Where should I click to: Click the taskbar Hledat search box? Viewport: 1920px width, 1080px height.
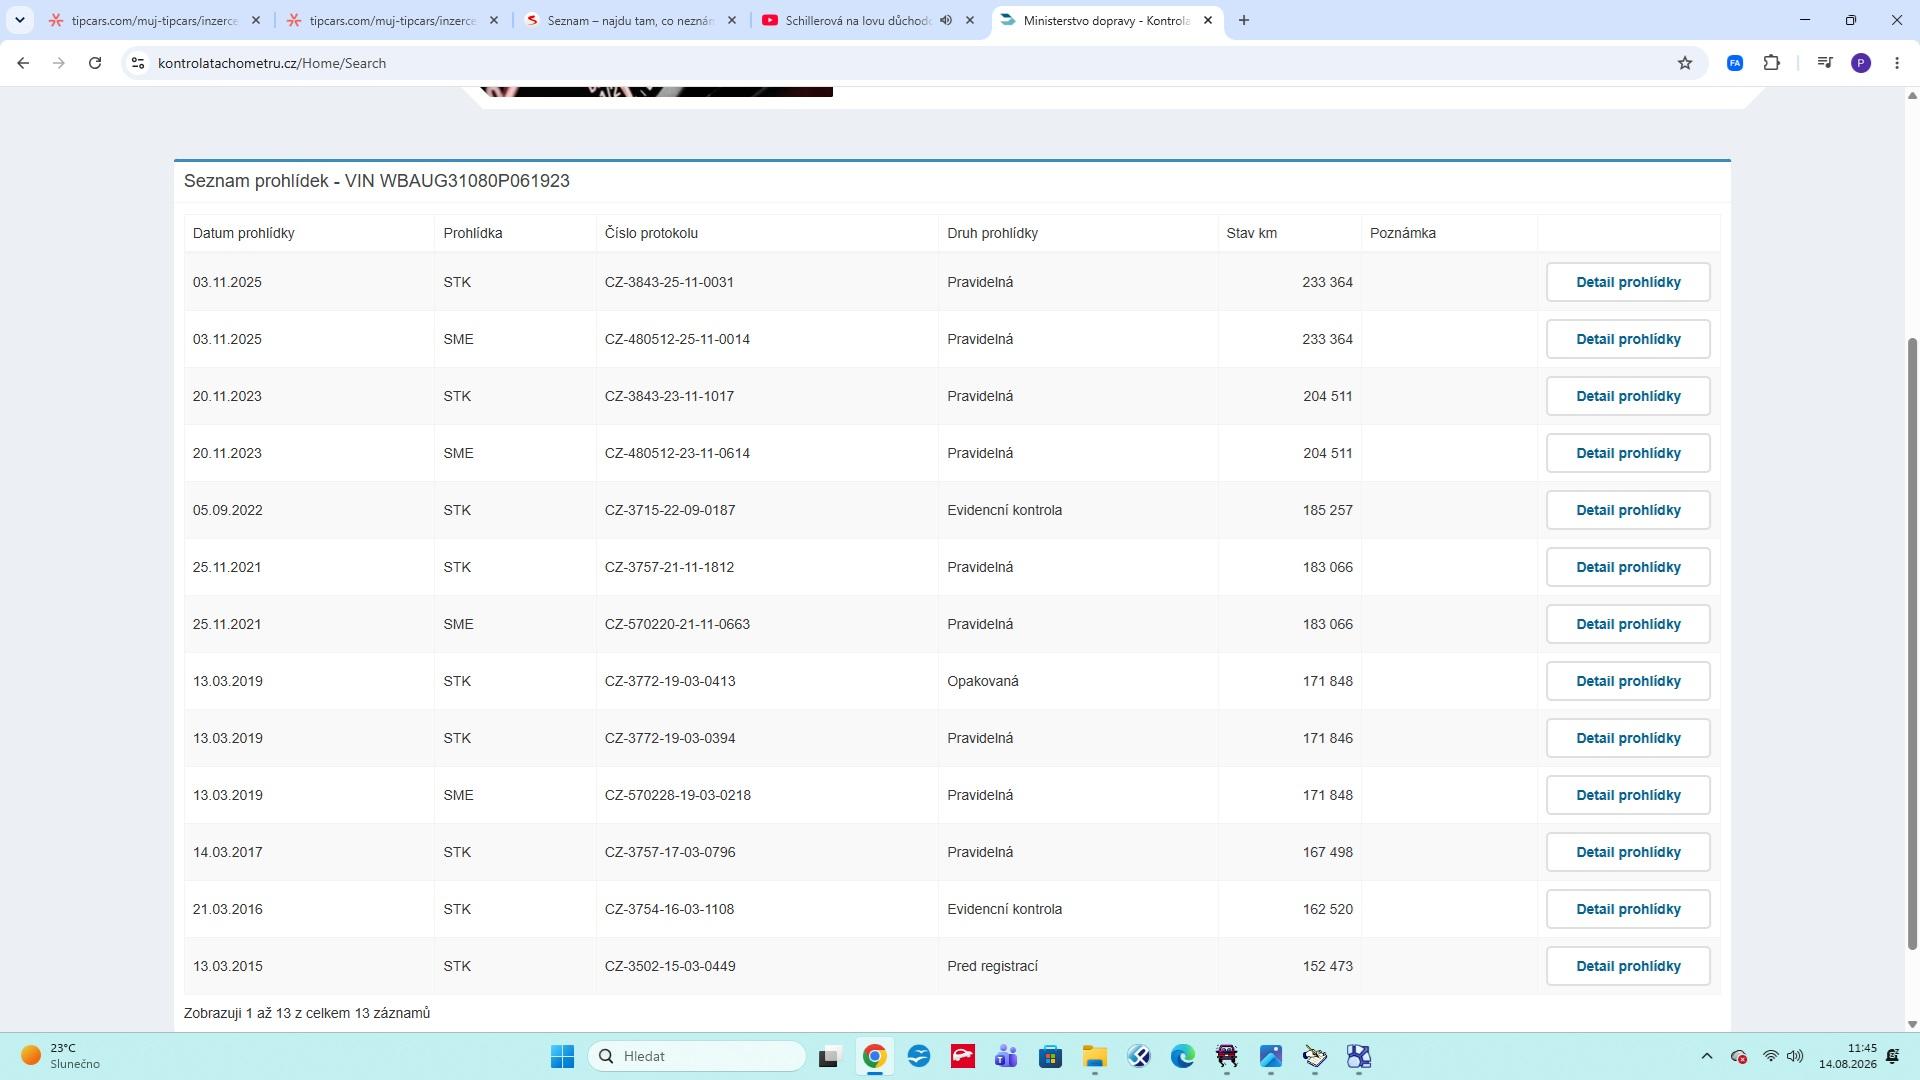point(697,1056)
